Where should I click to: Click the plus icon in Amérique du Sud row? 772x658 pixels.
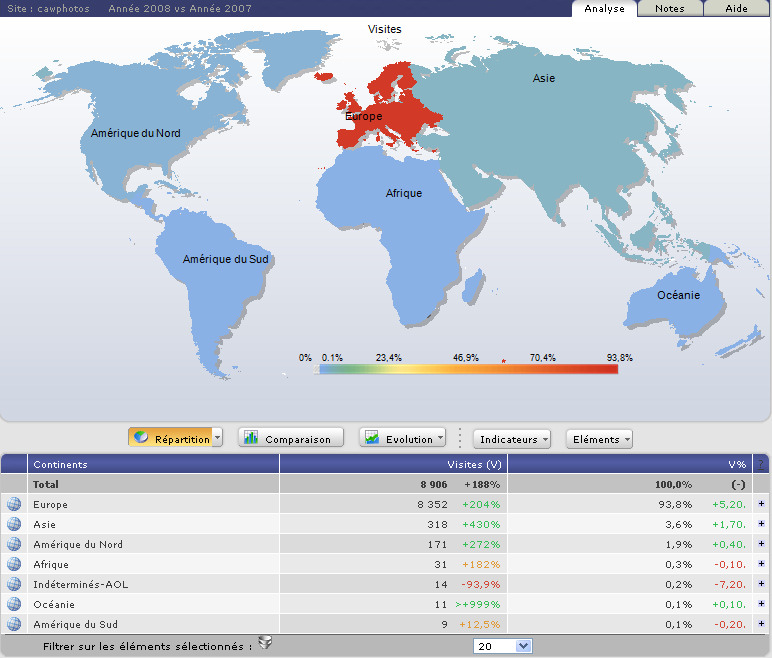pos(761,624)
